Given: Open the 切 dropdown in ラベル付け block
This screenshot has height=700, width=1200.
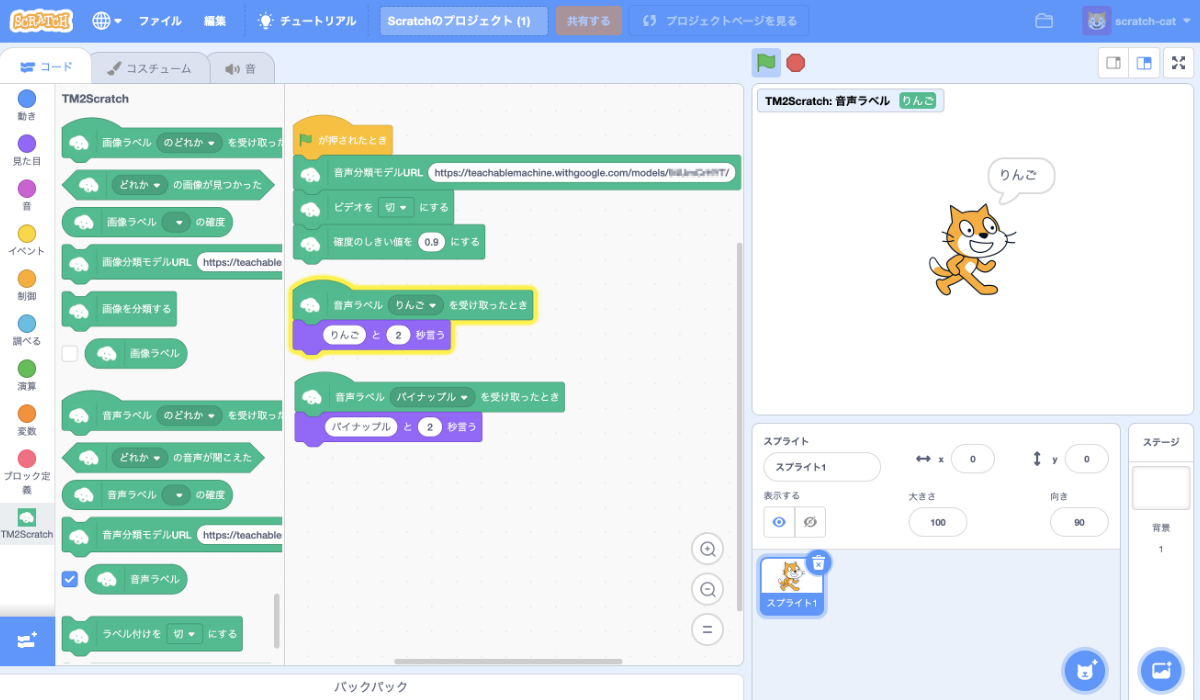Looking at the screenshot, I should point(184,634).
